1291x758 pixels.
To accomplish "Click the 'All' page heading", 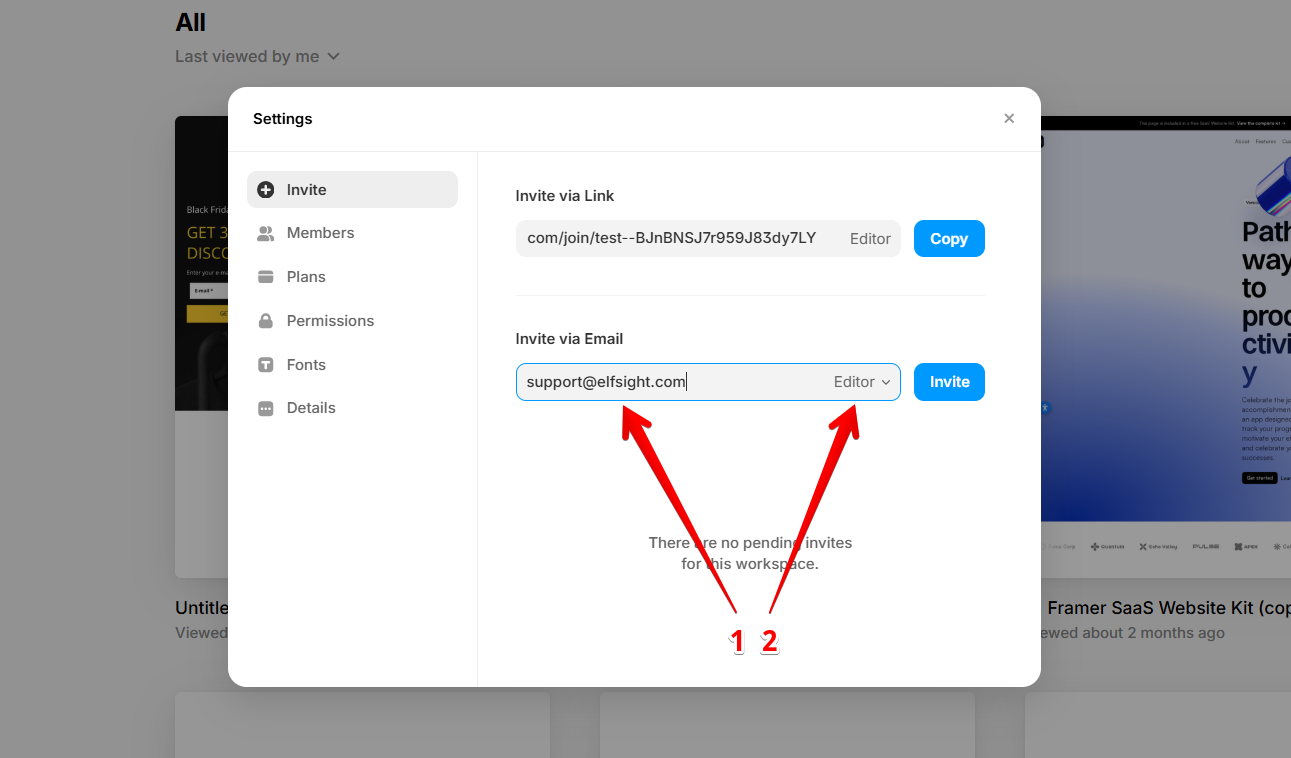I will point(190,22).
